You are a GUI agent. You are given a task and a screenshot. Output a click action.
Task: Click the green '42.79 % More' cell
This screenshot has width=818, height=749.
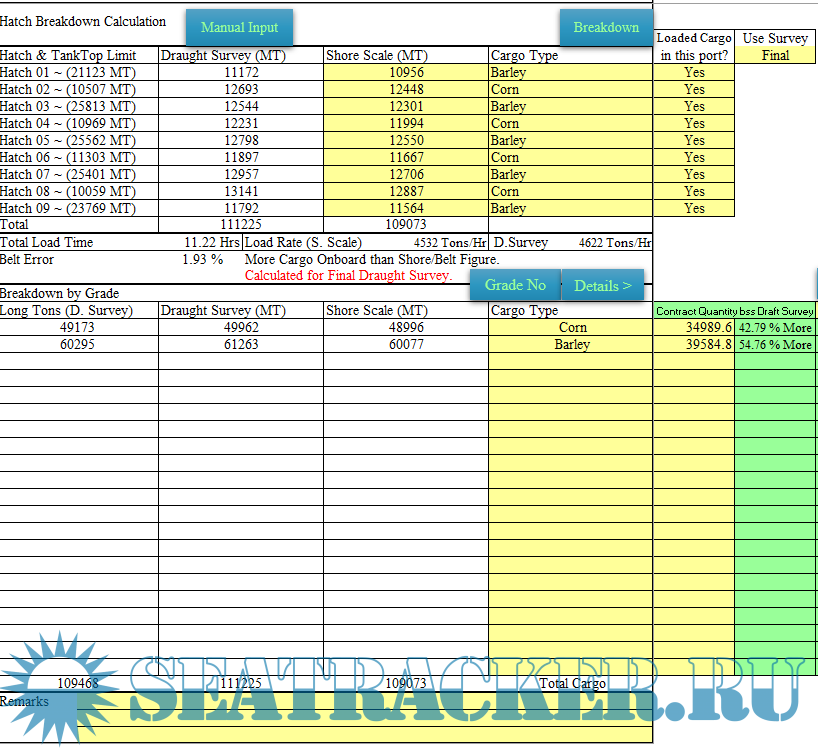coord(775,328)
